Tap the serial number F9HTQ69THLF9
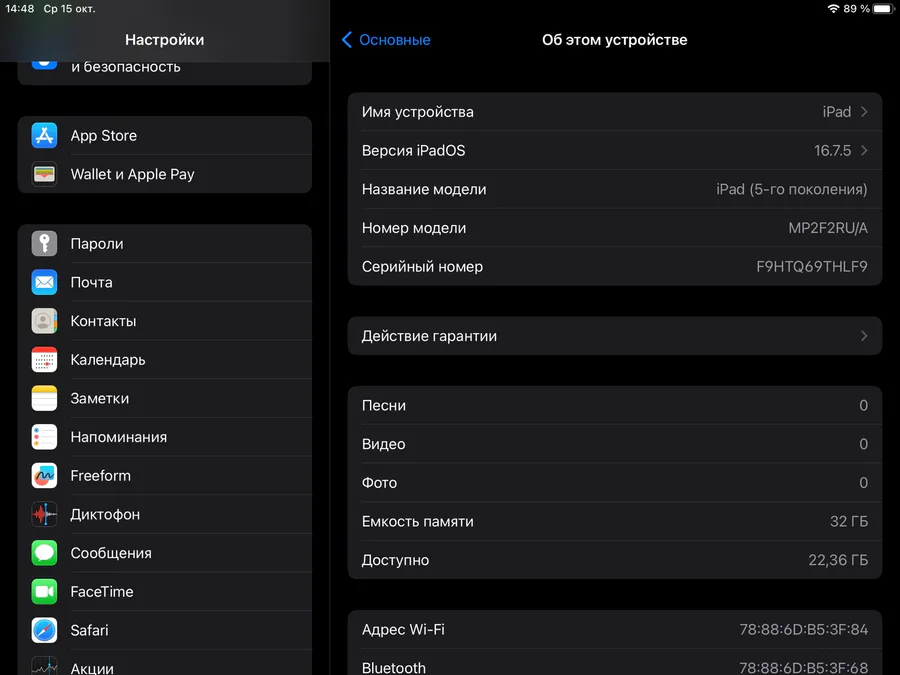900x675 pixels. pos(812,266)
